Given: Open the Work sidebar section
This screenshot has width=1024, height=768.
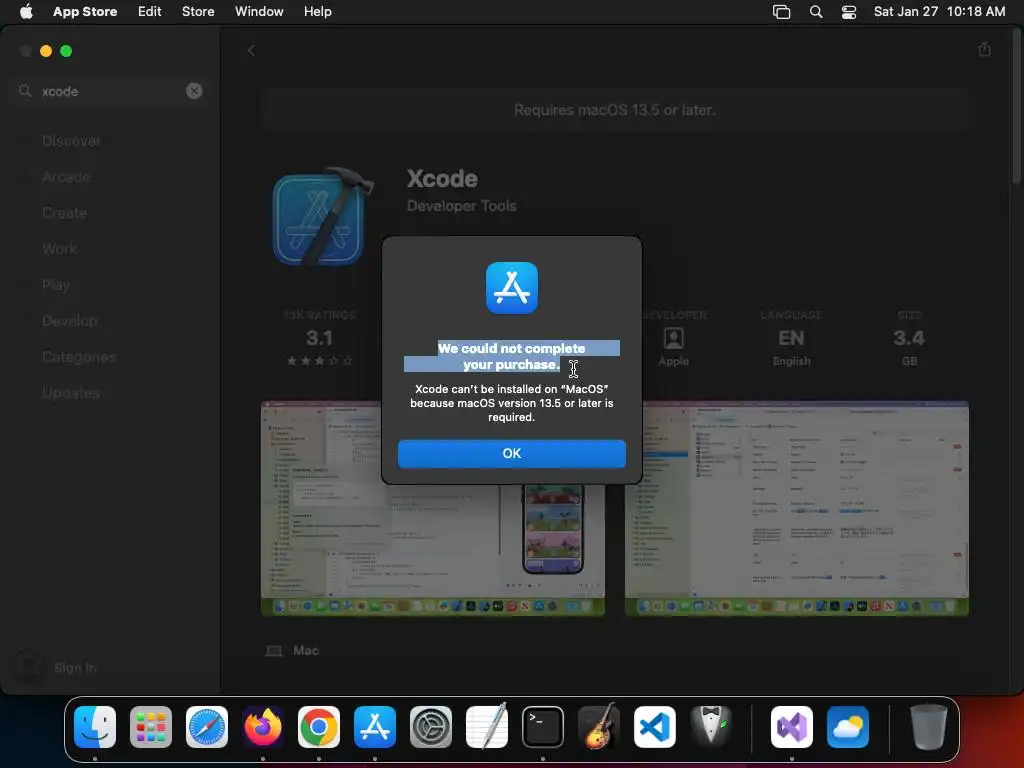Looking at the screenshot, I should tap(59, 249).
